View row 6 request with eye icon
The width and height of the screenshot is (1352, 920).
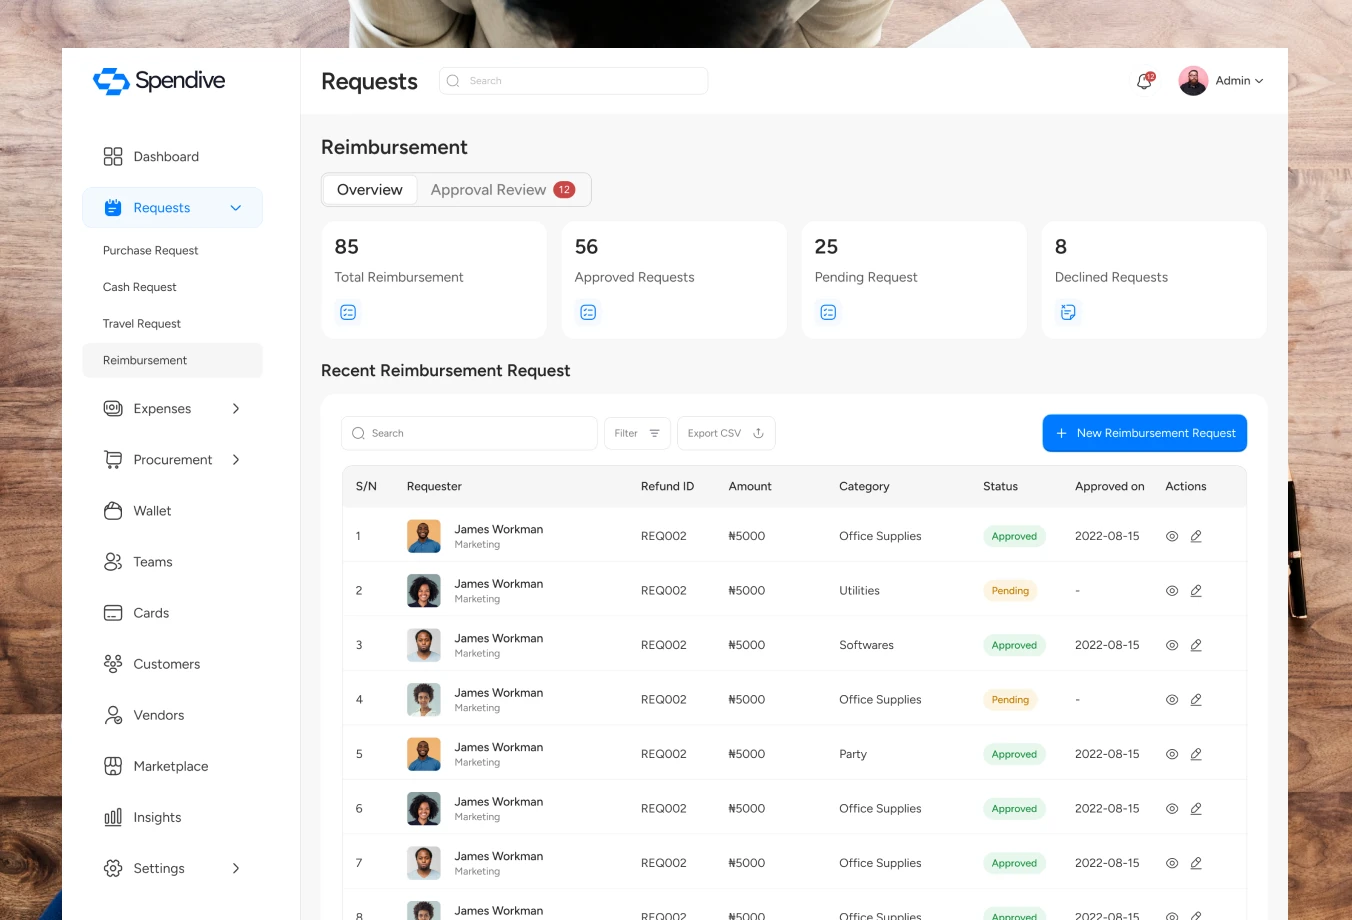1172,809
